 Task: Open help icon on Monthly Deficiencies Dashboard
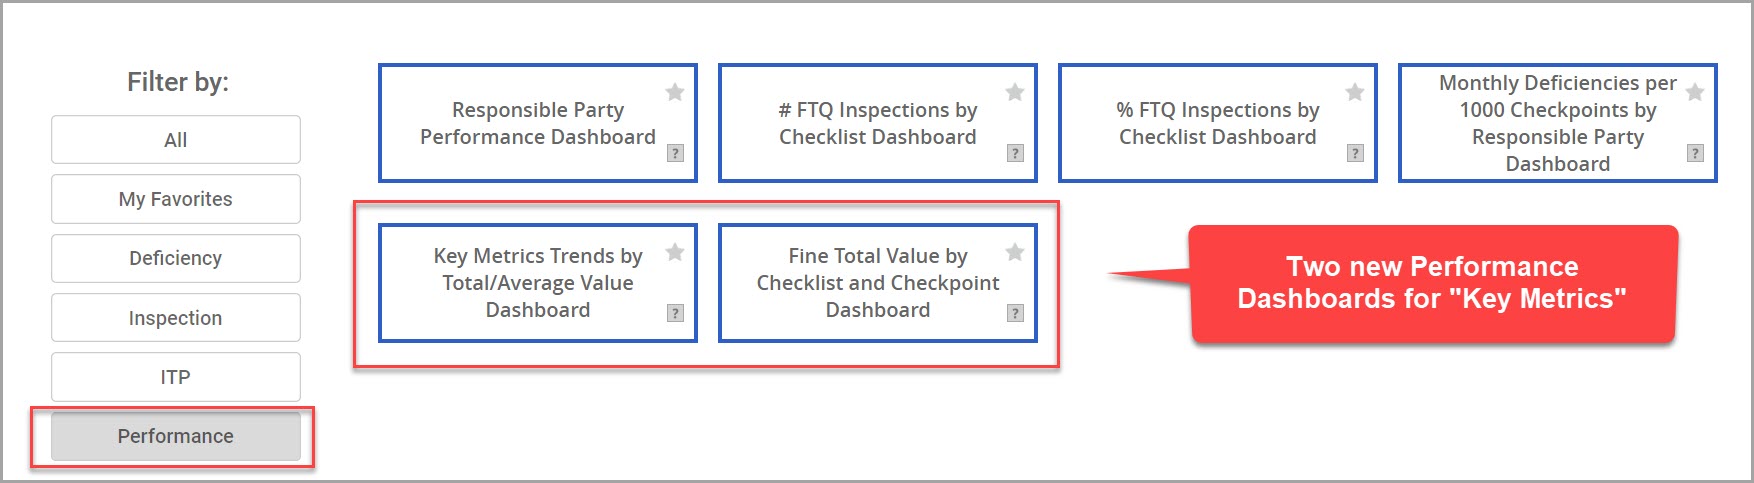pyautogui.click(x=1695, y=153)
